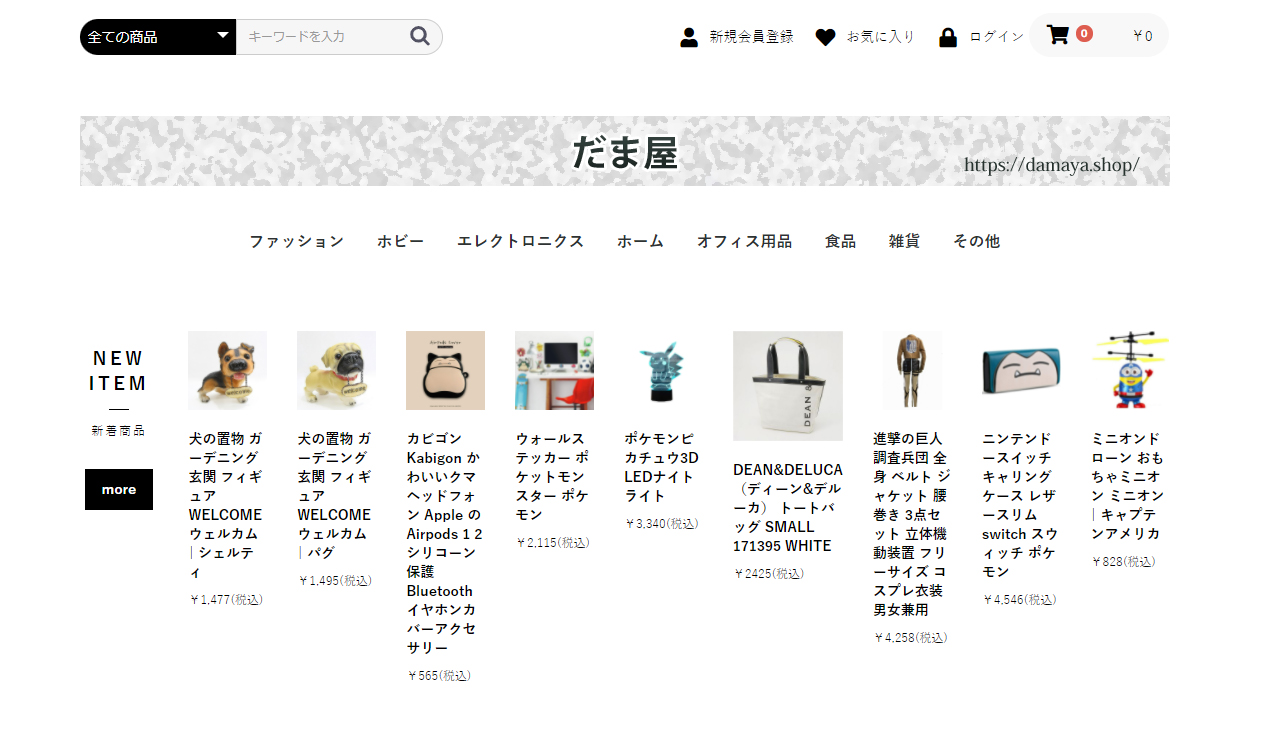Open the pug dog figurine thumbnail

336,370
